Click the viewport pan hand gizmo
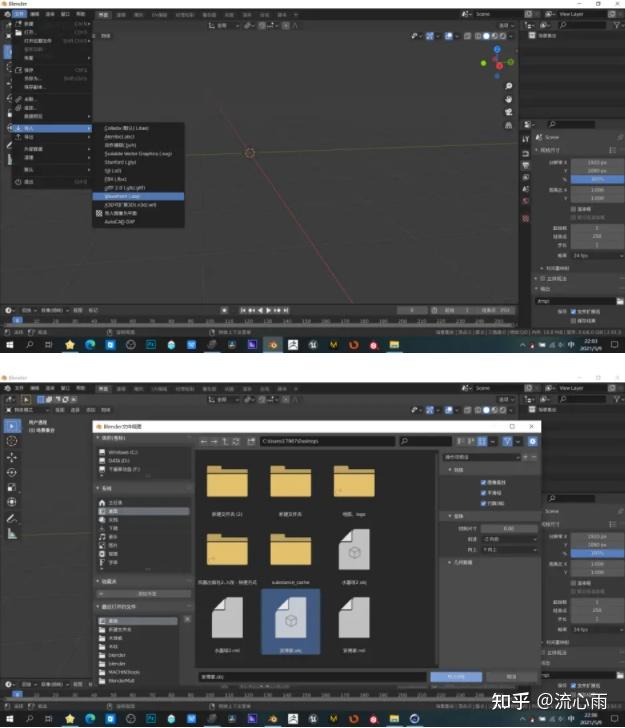The width and height of the screenshot is (625, 728). pyautogui.click(x=508, y=99)
